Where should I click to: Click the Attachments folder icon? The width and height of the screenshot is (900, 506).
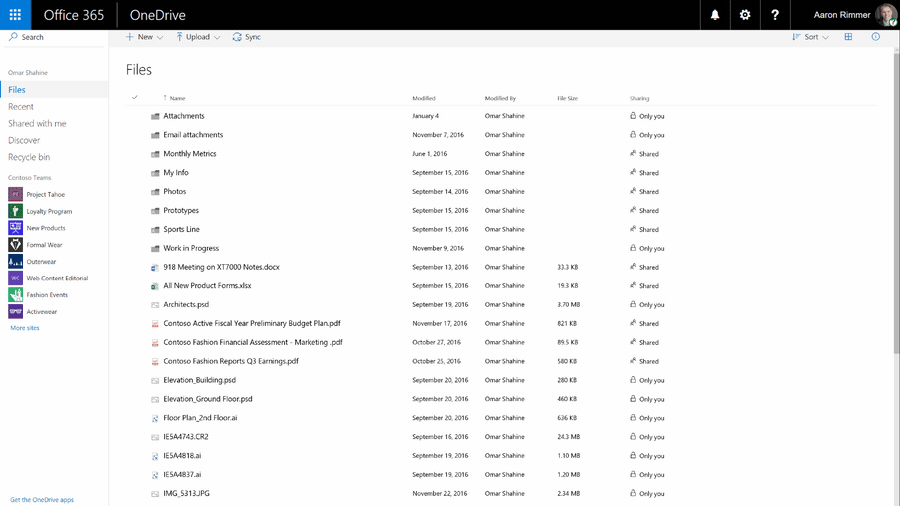(x=155, y=116)
